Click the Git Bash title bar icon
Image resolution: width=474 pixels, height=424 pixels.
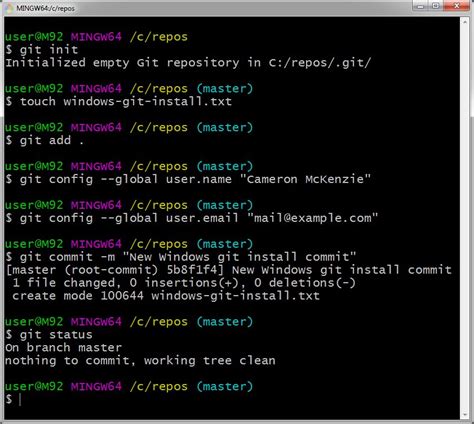[9, 8]
